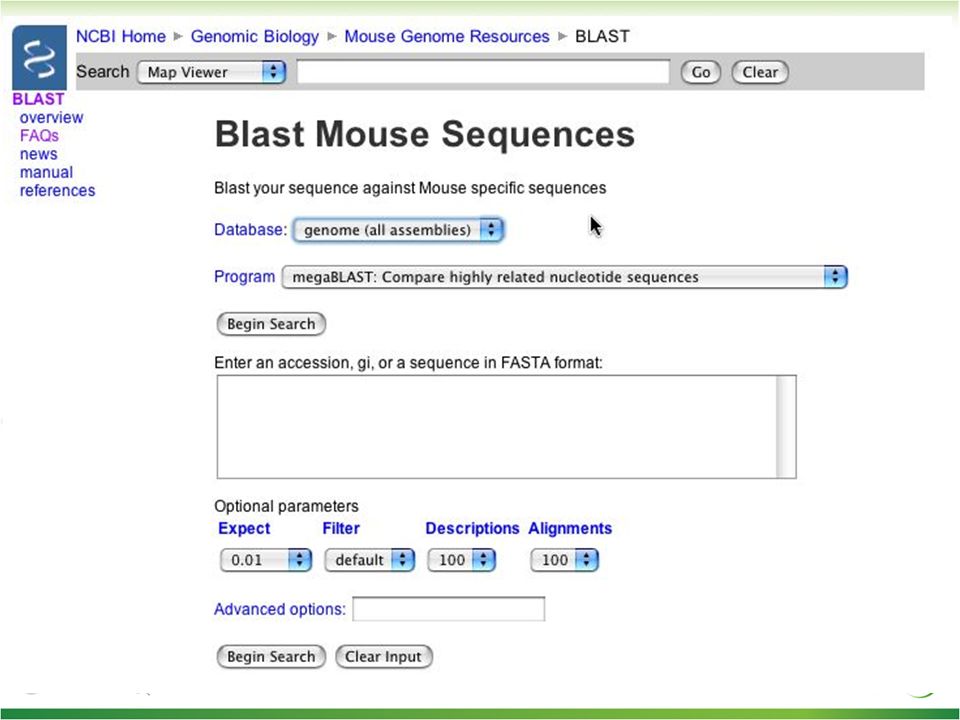Open the NCBI Home breadcrumb link
This screenshot has width=960, height=720.
(121, 36)
